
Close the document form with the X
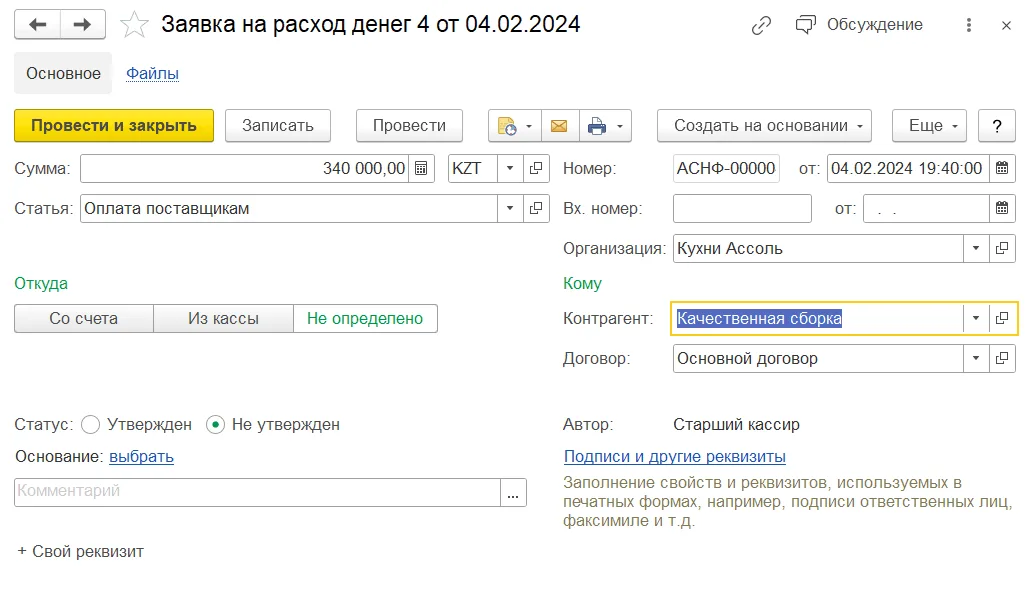click(x=1006, y=25)
